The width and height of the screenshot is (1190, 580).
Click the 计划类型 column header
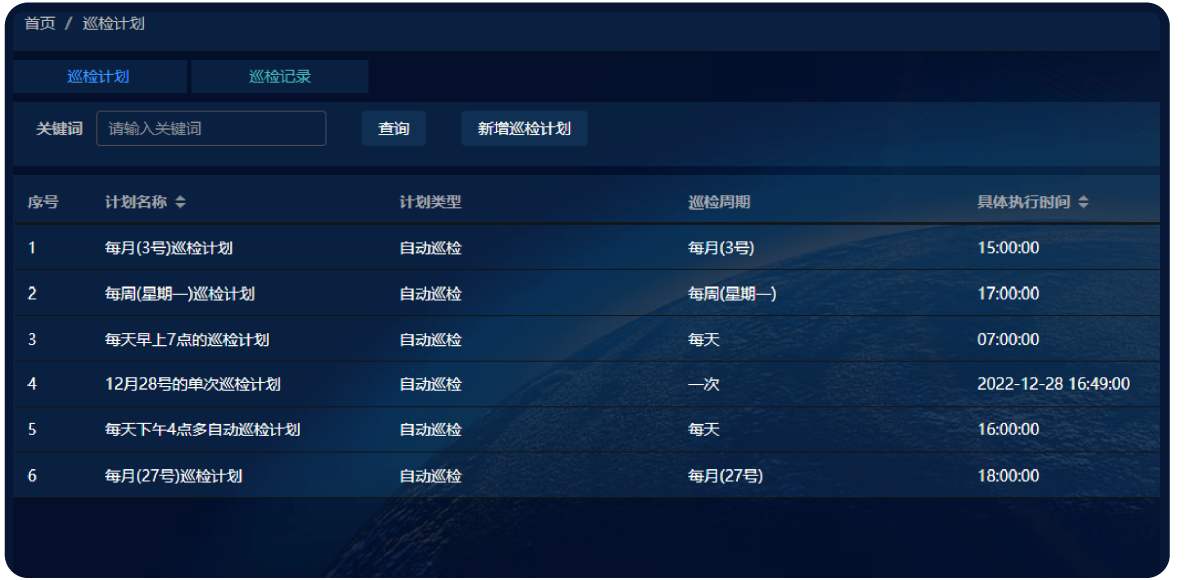[430, 203]
